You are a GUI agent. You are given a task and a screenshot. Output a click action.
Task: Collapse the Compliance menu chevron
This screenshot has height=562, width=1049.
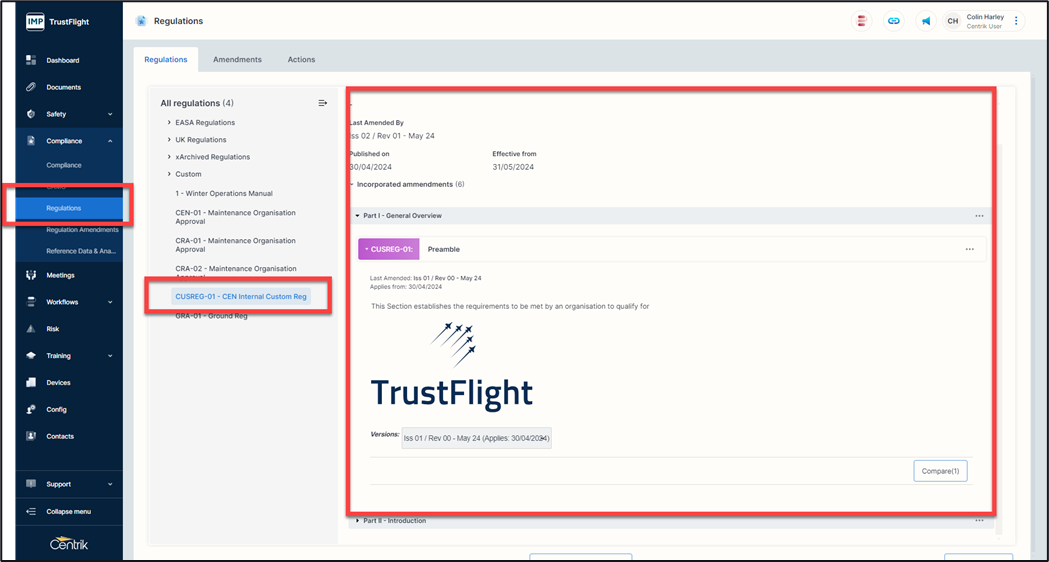pos(110,141)
